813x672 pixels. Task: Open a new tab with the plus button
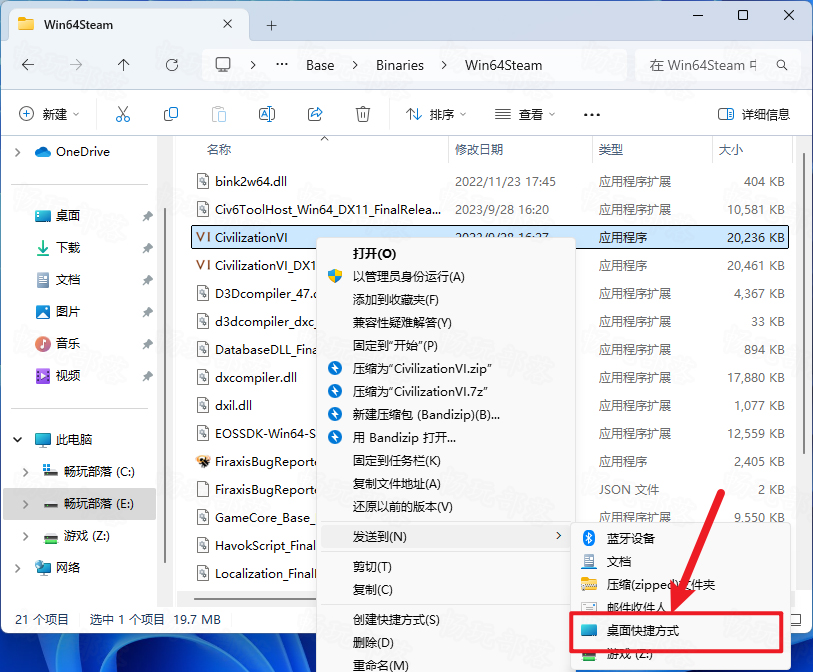272,25
